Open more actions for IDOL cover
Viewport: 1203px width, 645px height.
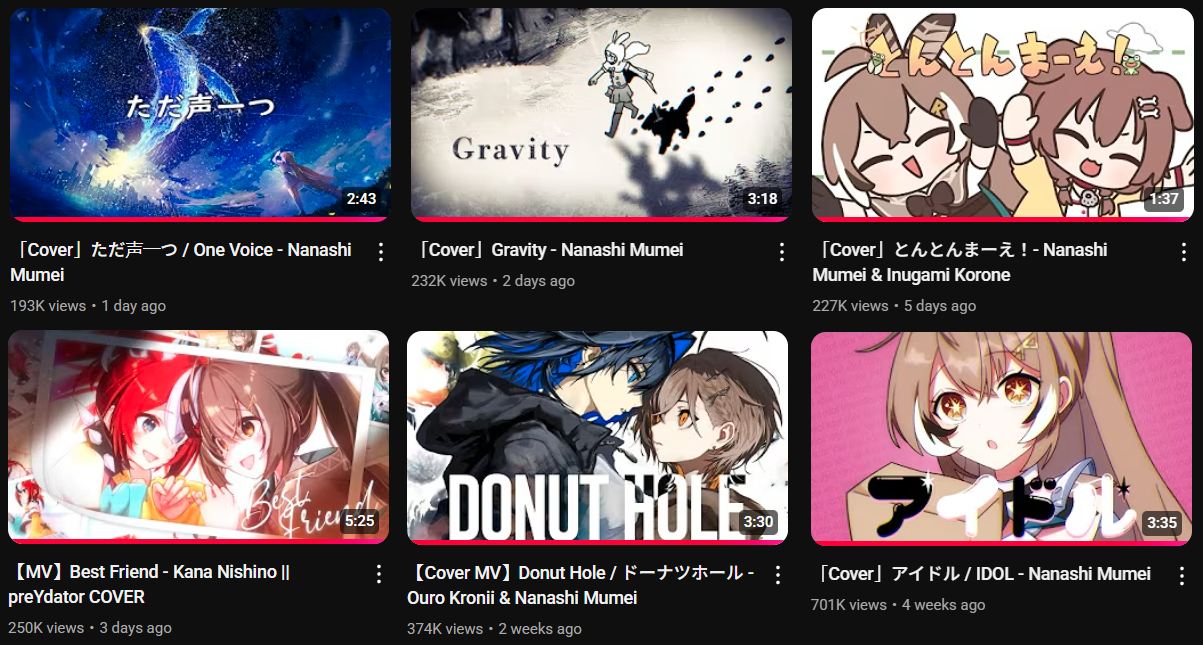point(1183,575)
